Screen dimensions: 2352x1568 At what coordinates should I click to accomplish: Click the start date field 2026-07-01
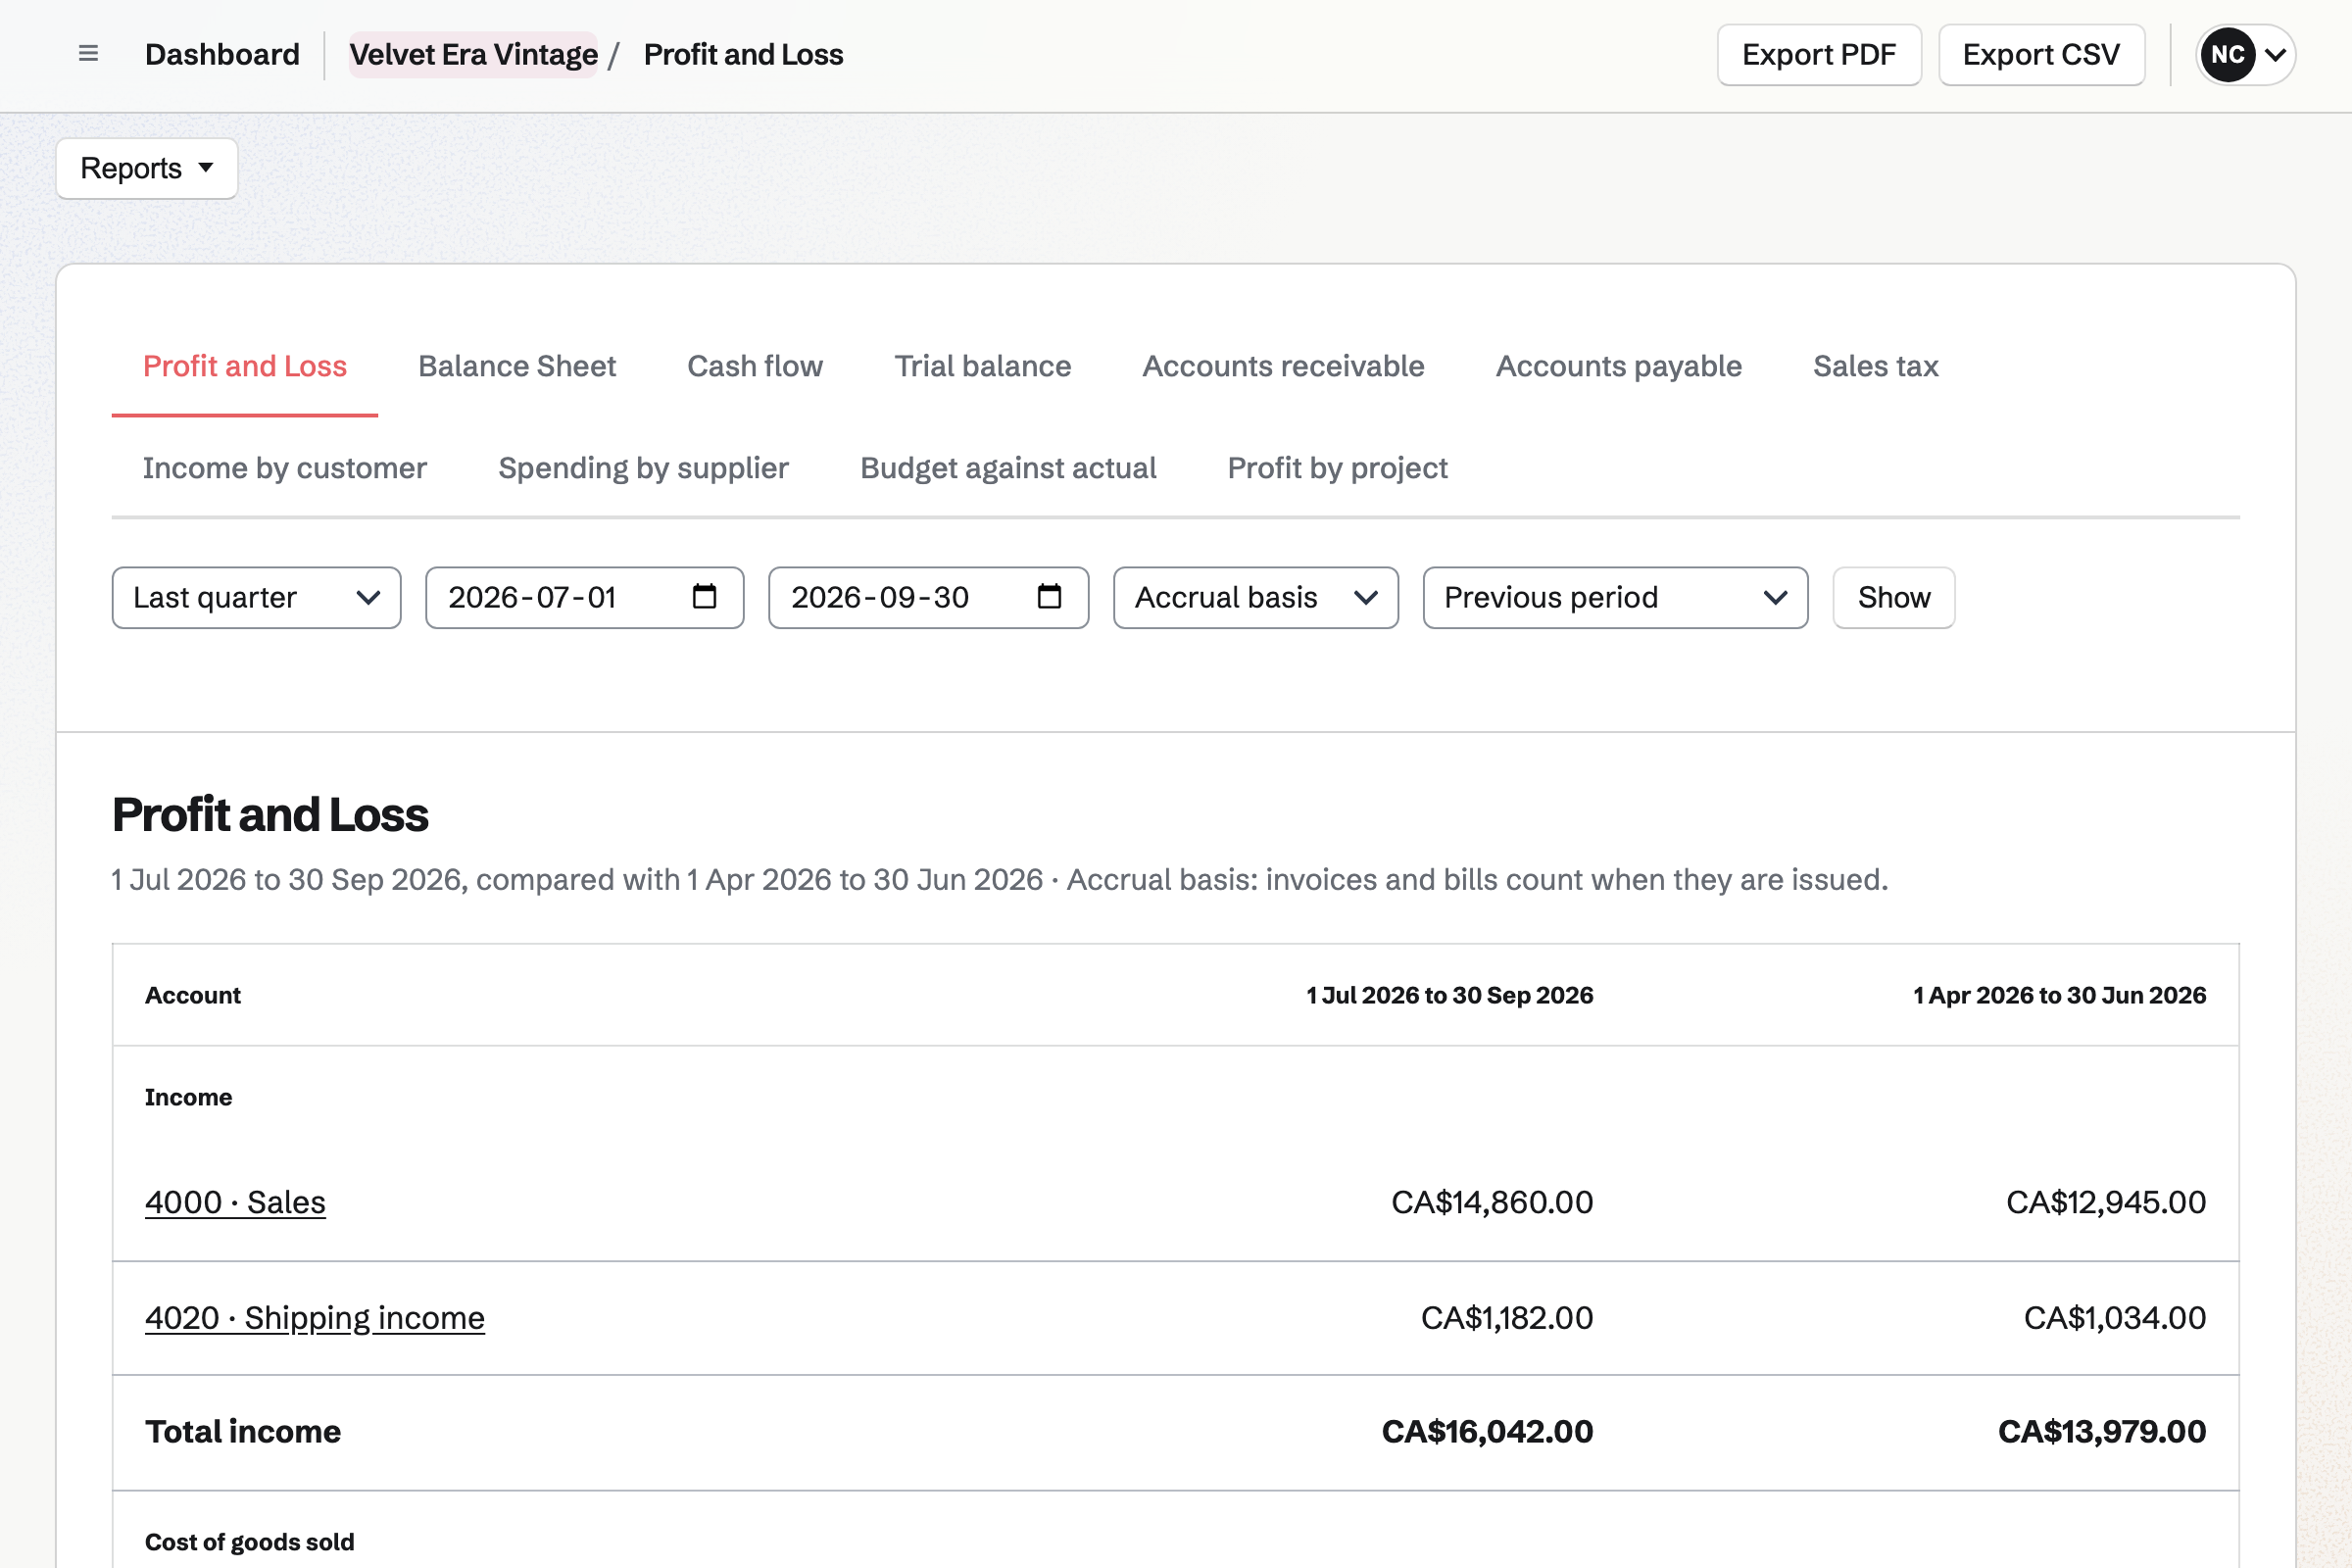[x=585, y=598]
